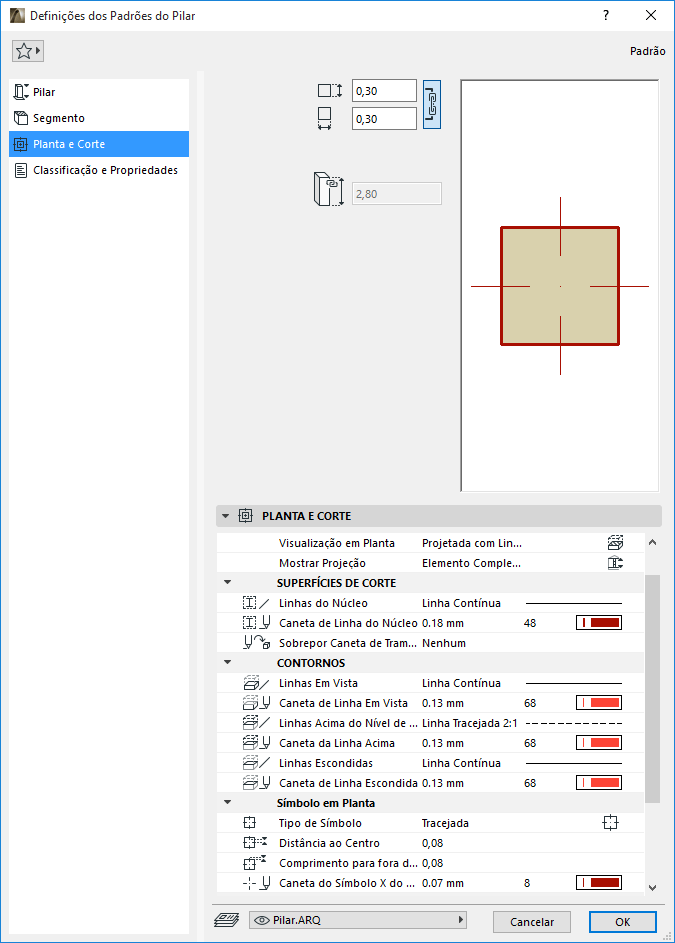This screenshot has width=675, height=943.
Task: Click Caneta do Símbolo X pen icon
Action: click(x=256, y=883)
